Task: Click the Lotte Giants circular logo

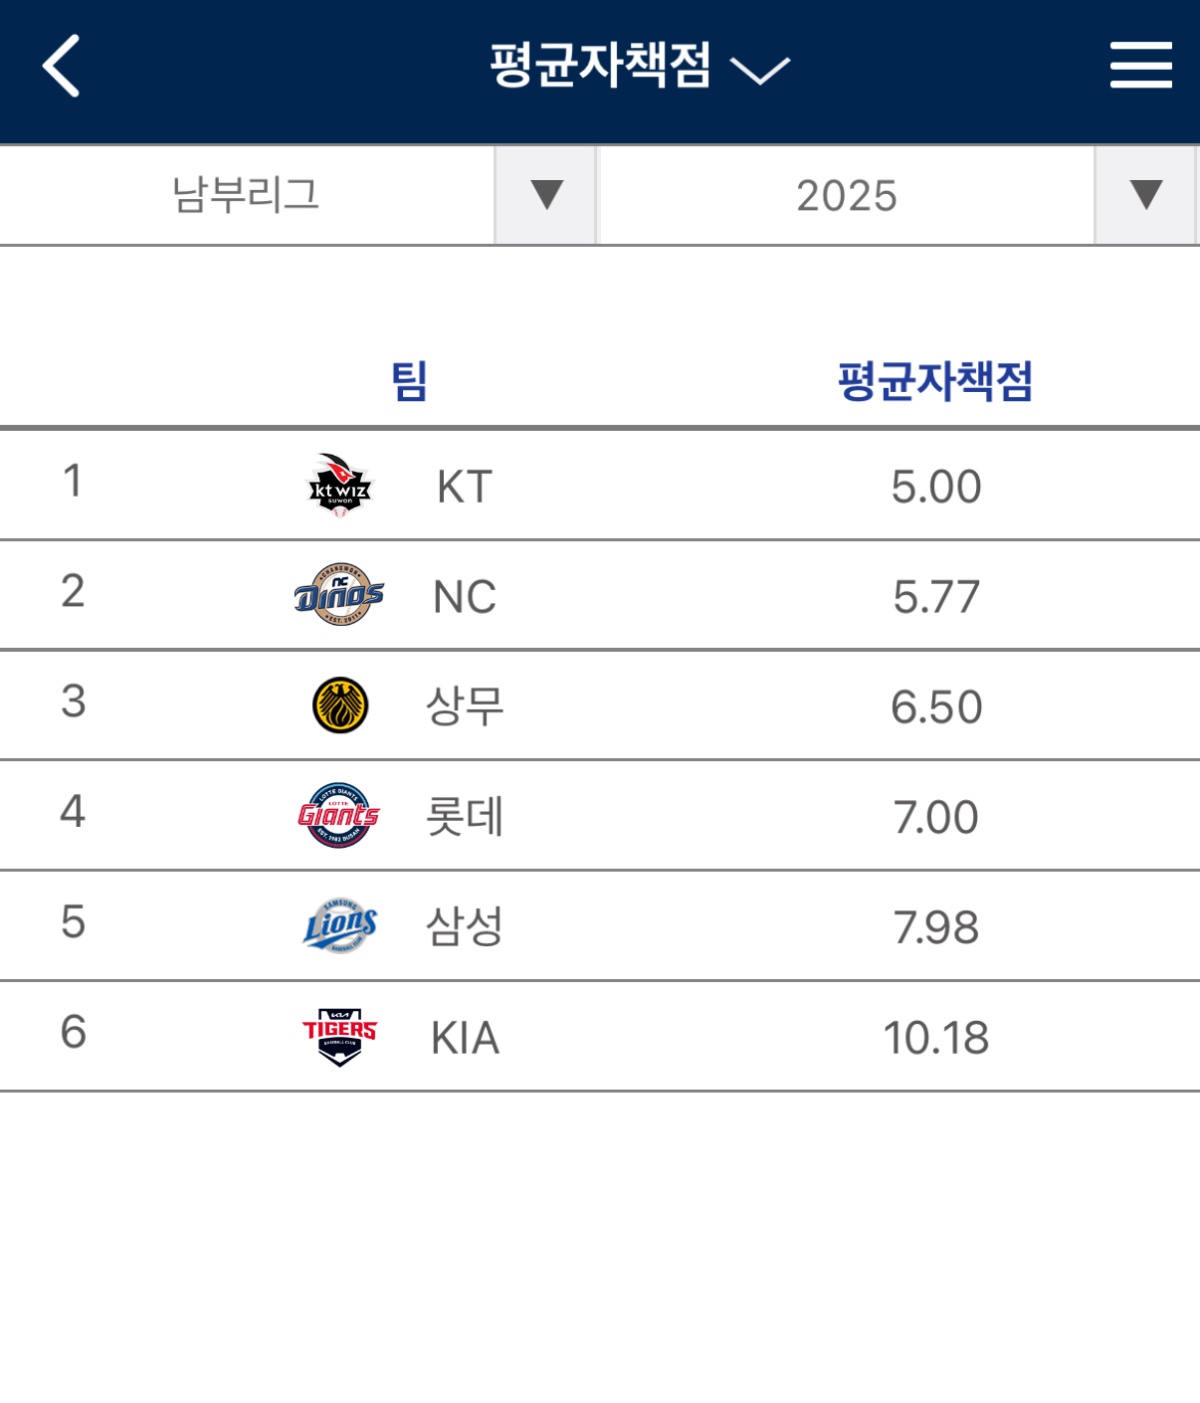Action: coord(338,815)
